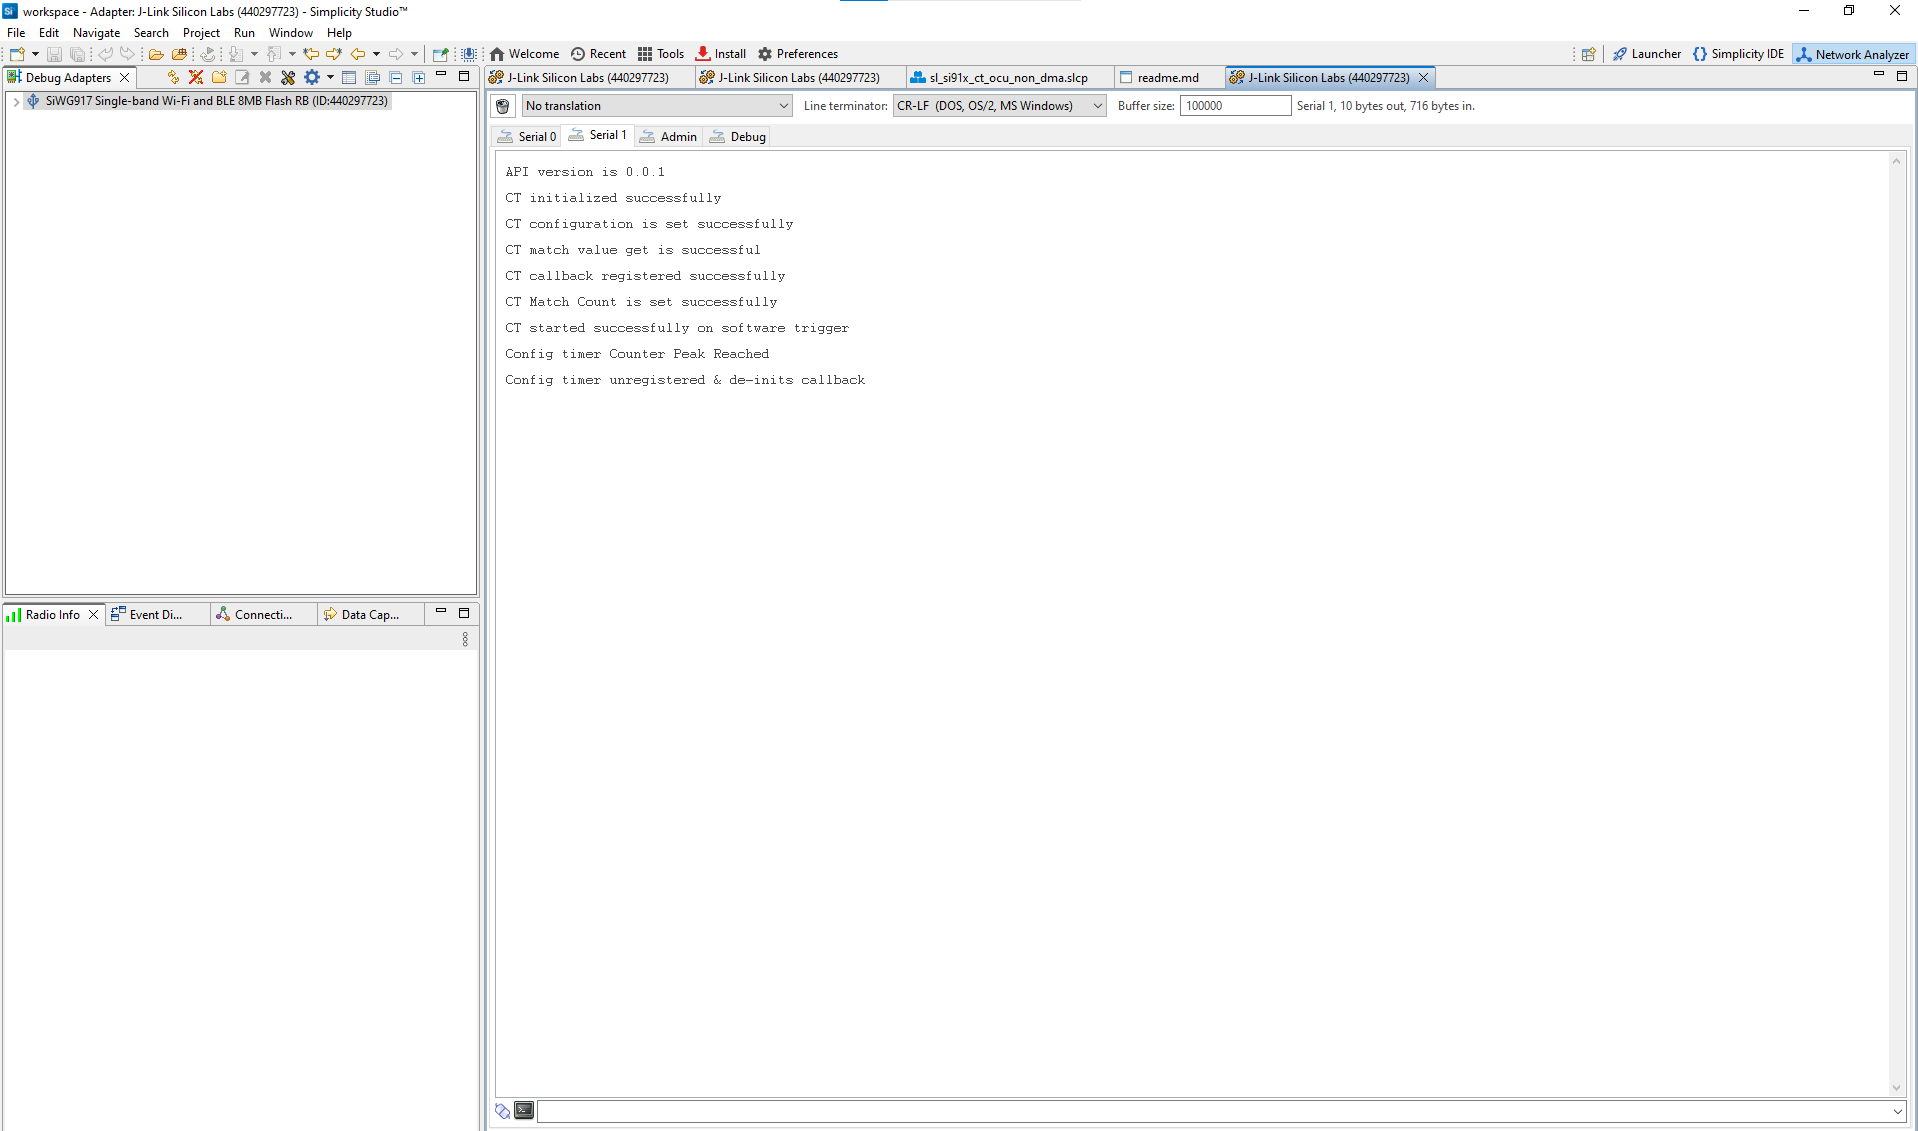Switch to Simplicity IDE perspective
This screenshot has width=1918, height=1131.
click(x=1737, y=54)
